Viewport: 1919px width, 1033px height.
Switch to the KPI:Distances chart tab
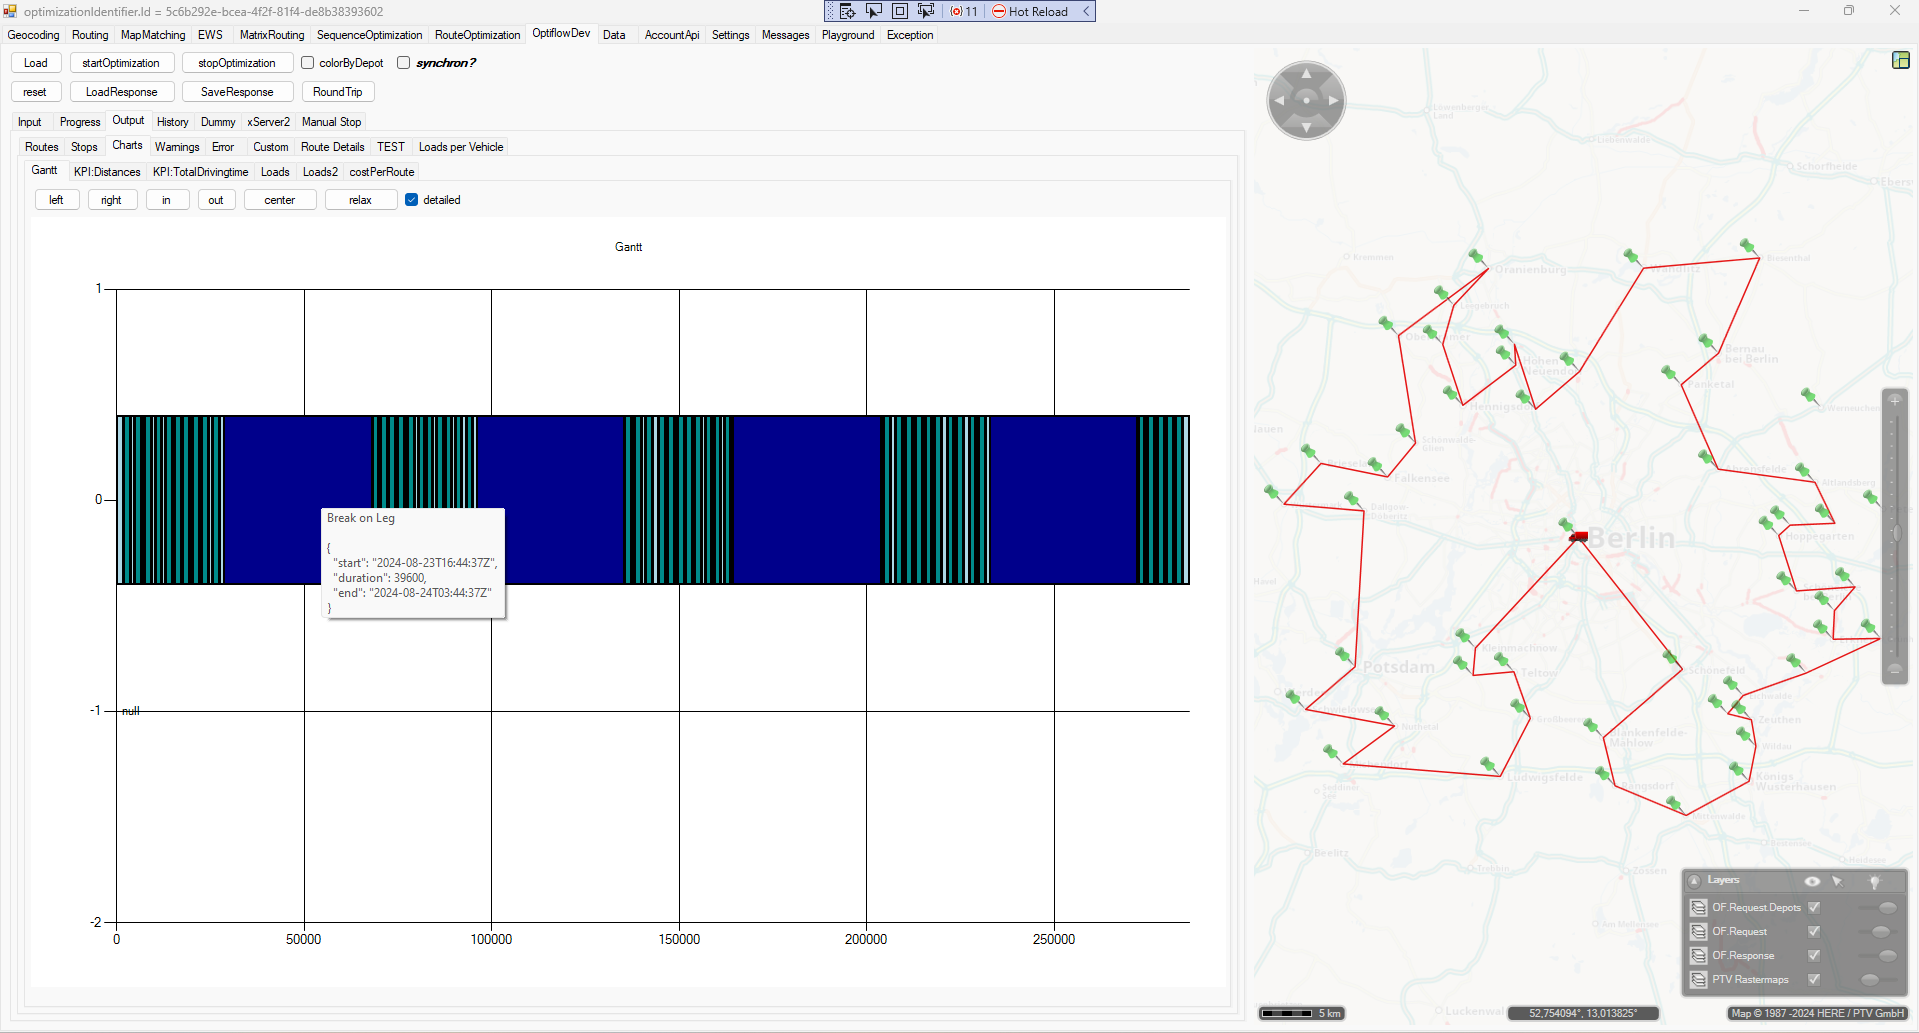(x=107, y=172)
